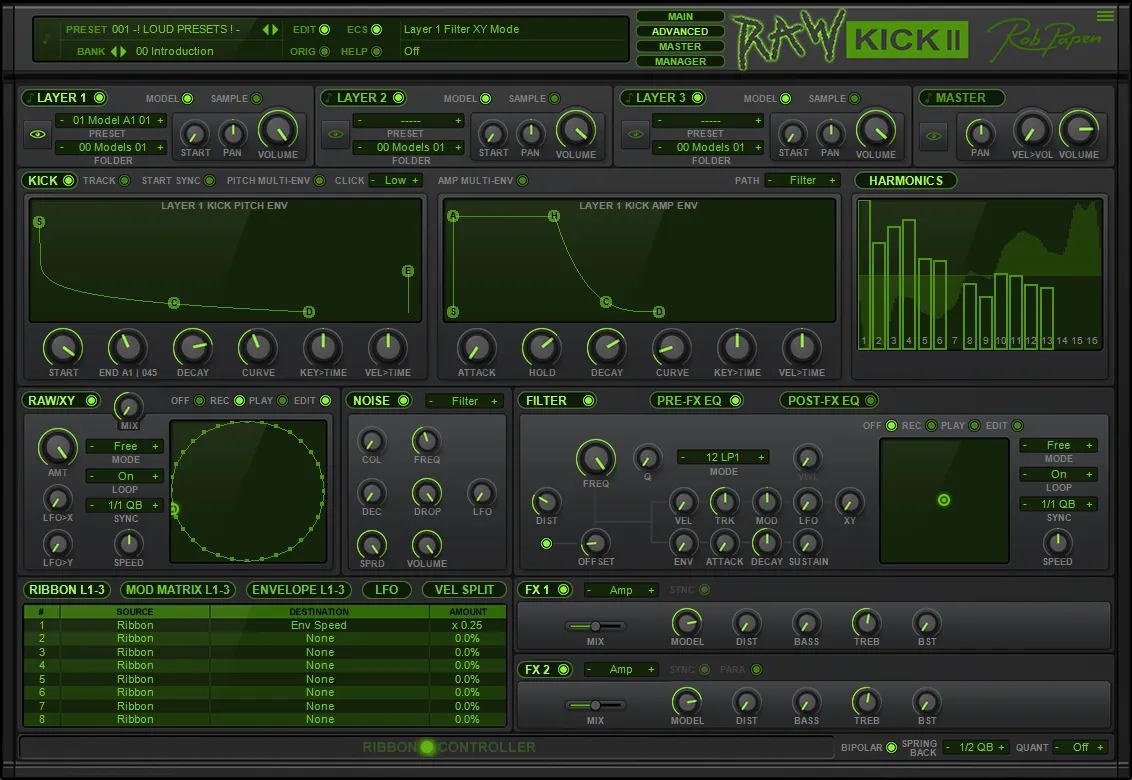Toggle the KICK TRACK LED
Image resolution: width=1132 pixels, height=780 pixels.
point(125,181)
